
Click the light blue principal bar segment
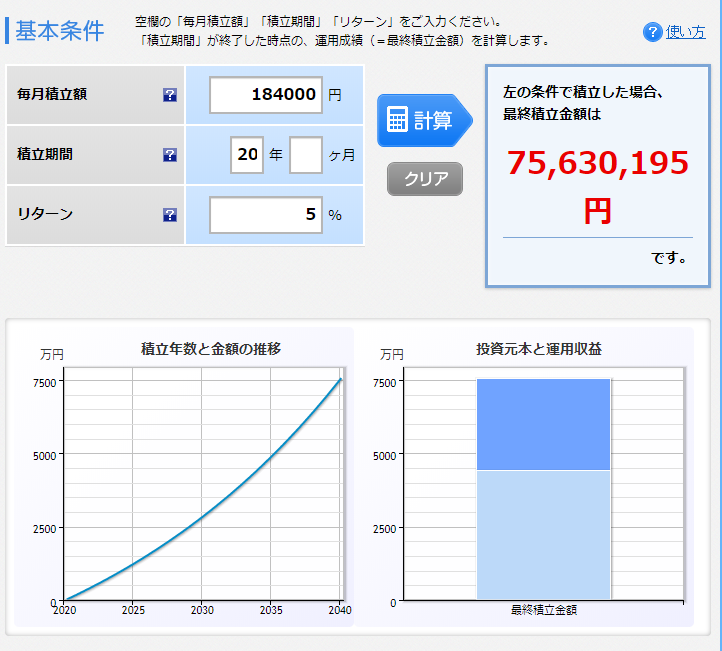pos(543,535)
